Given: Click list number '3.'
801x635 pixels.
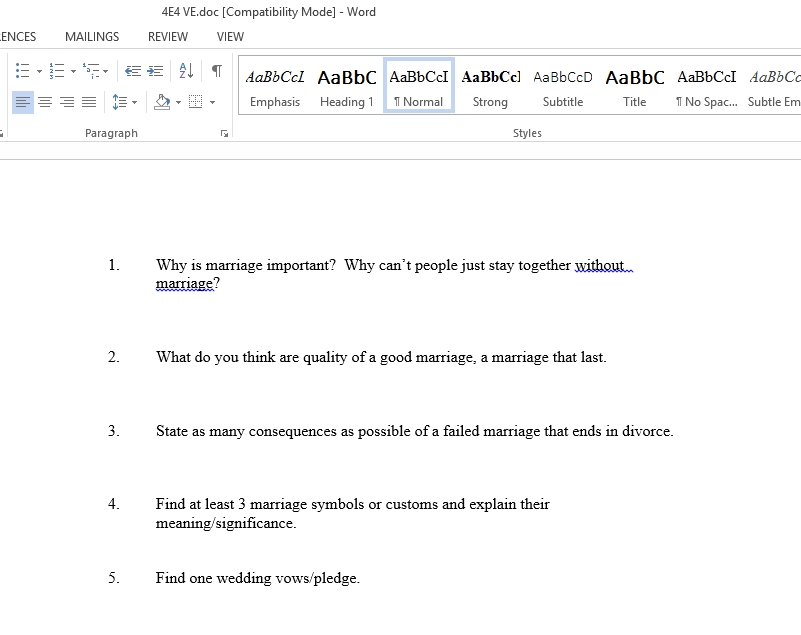Looking at the screenshot, I should click(x=114, y=431).
